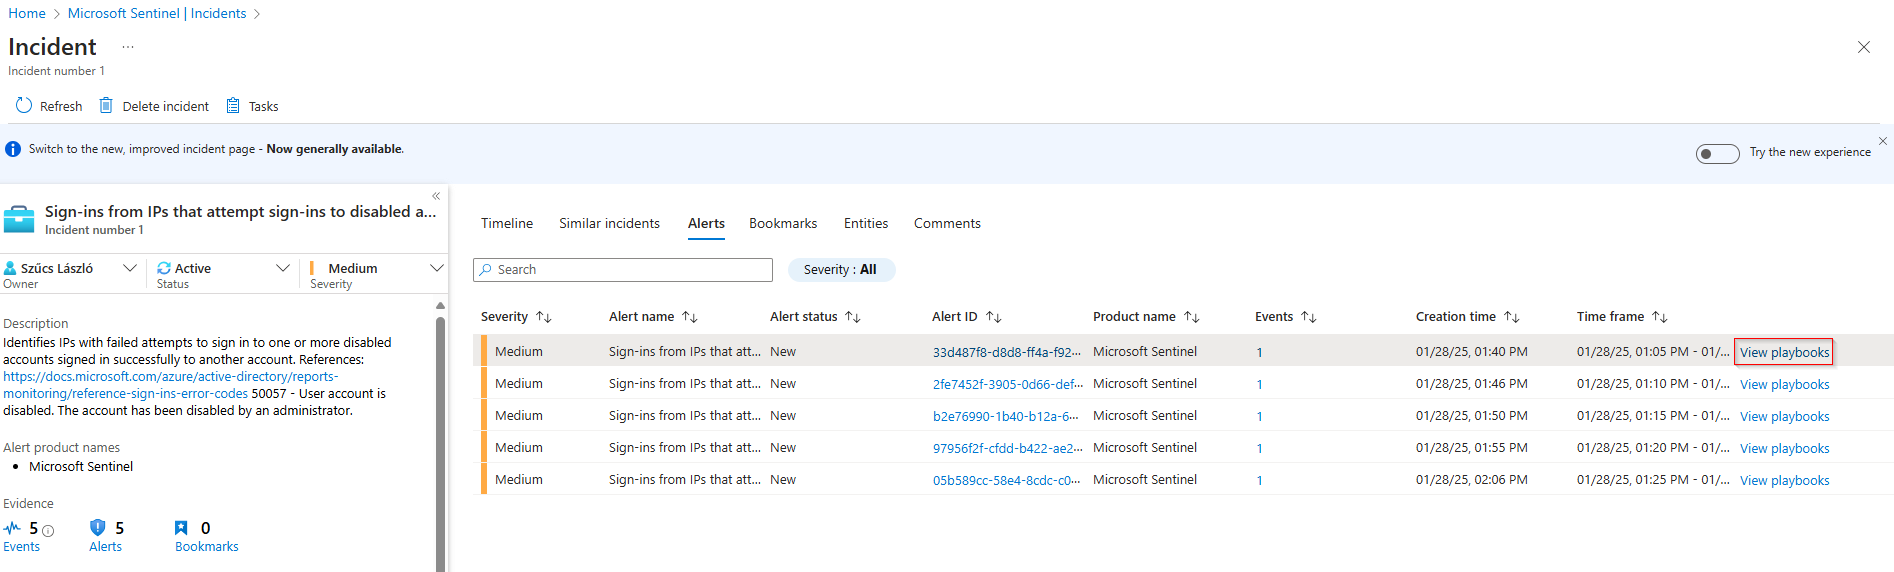The image size is (1894, 572).
Task: Open alert ID 2fe7452f-3905 link
Action: click(1006, 384)
